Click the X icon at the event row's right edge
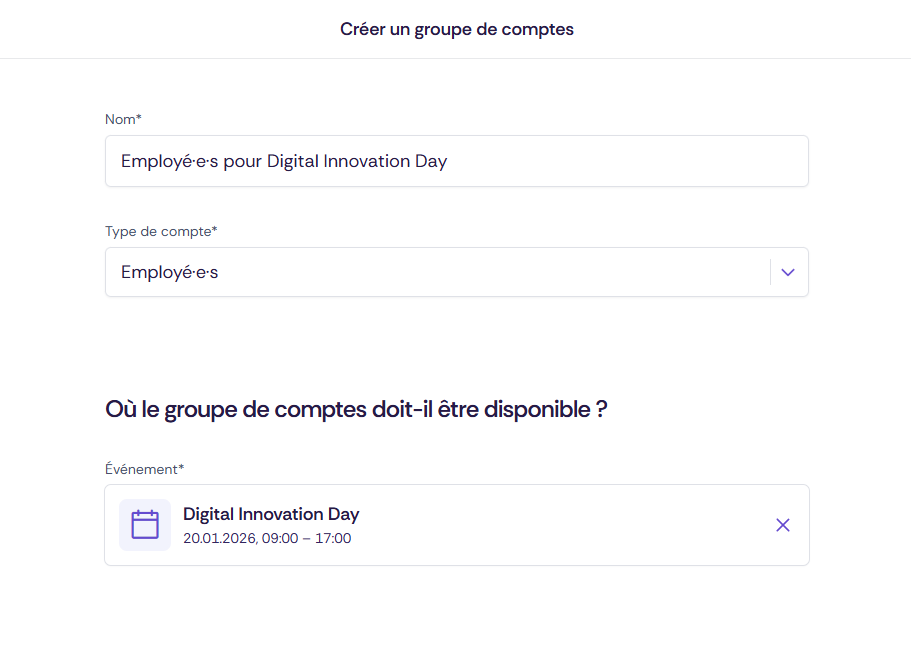 (x=783, y=524)
